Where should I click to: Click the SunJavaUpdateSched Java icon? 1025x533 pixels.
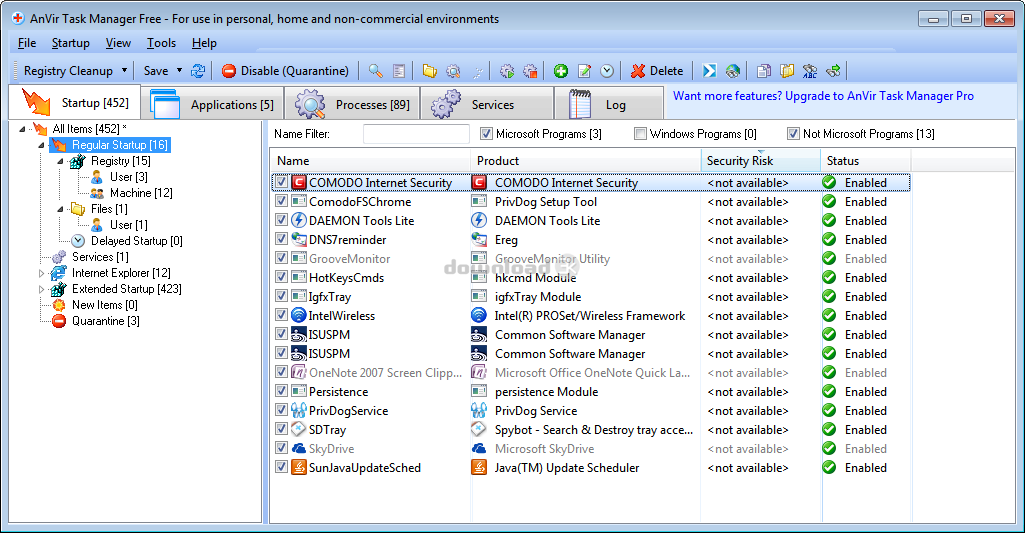pyautogui.click(x=299, y=468)
